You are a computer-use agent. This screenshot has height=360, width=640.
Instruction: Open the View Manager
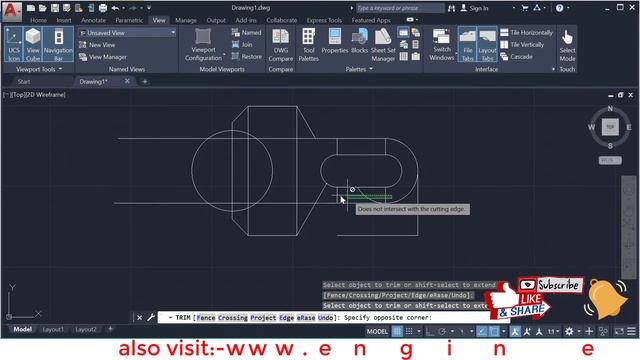tap(102, 57)
